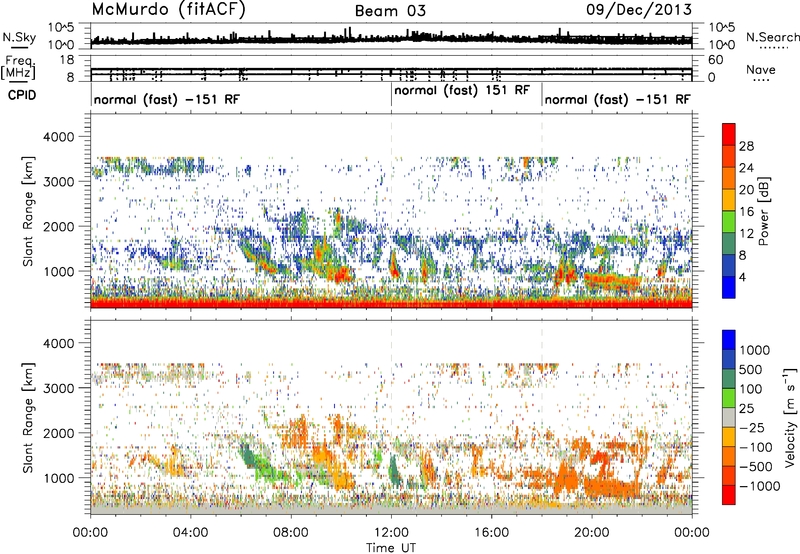Click the CPID label

click(x=22, y=95)
